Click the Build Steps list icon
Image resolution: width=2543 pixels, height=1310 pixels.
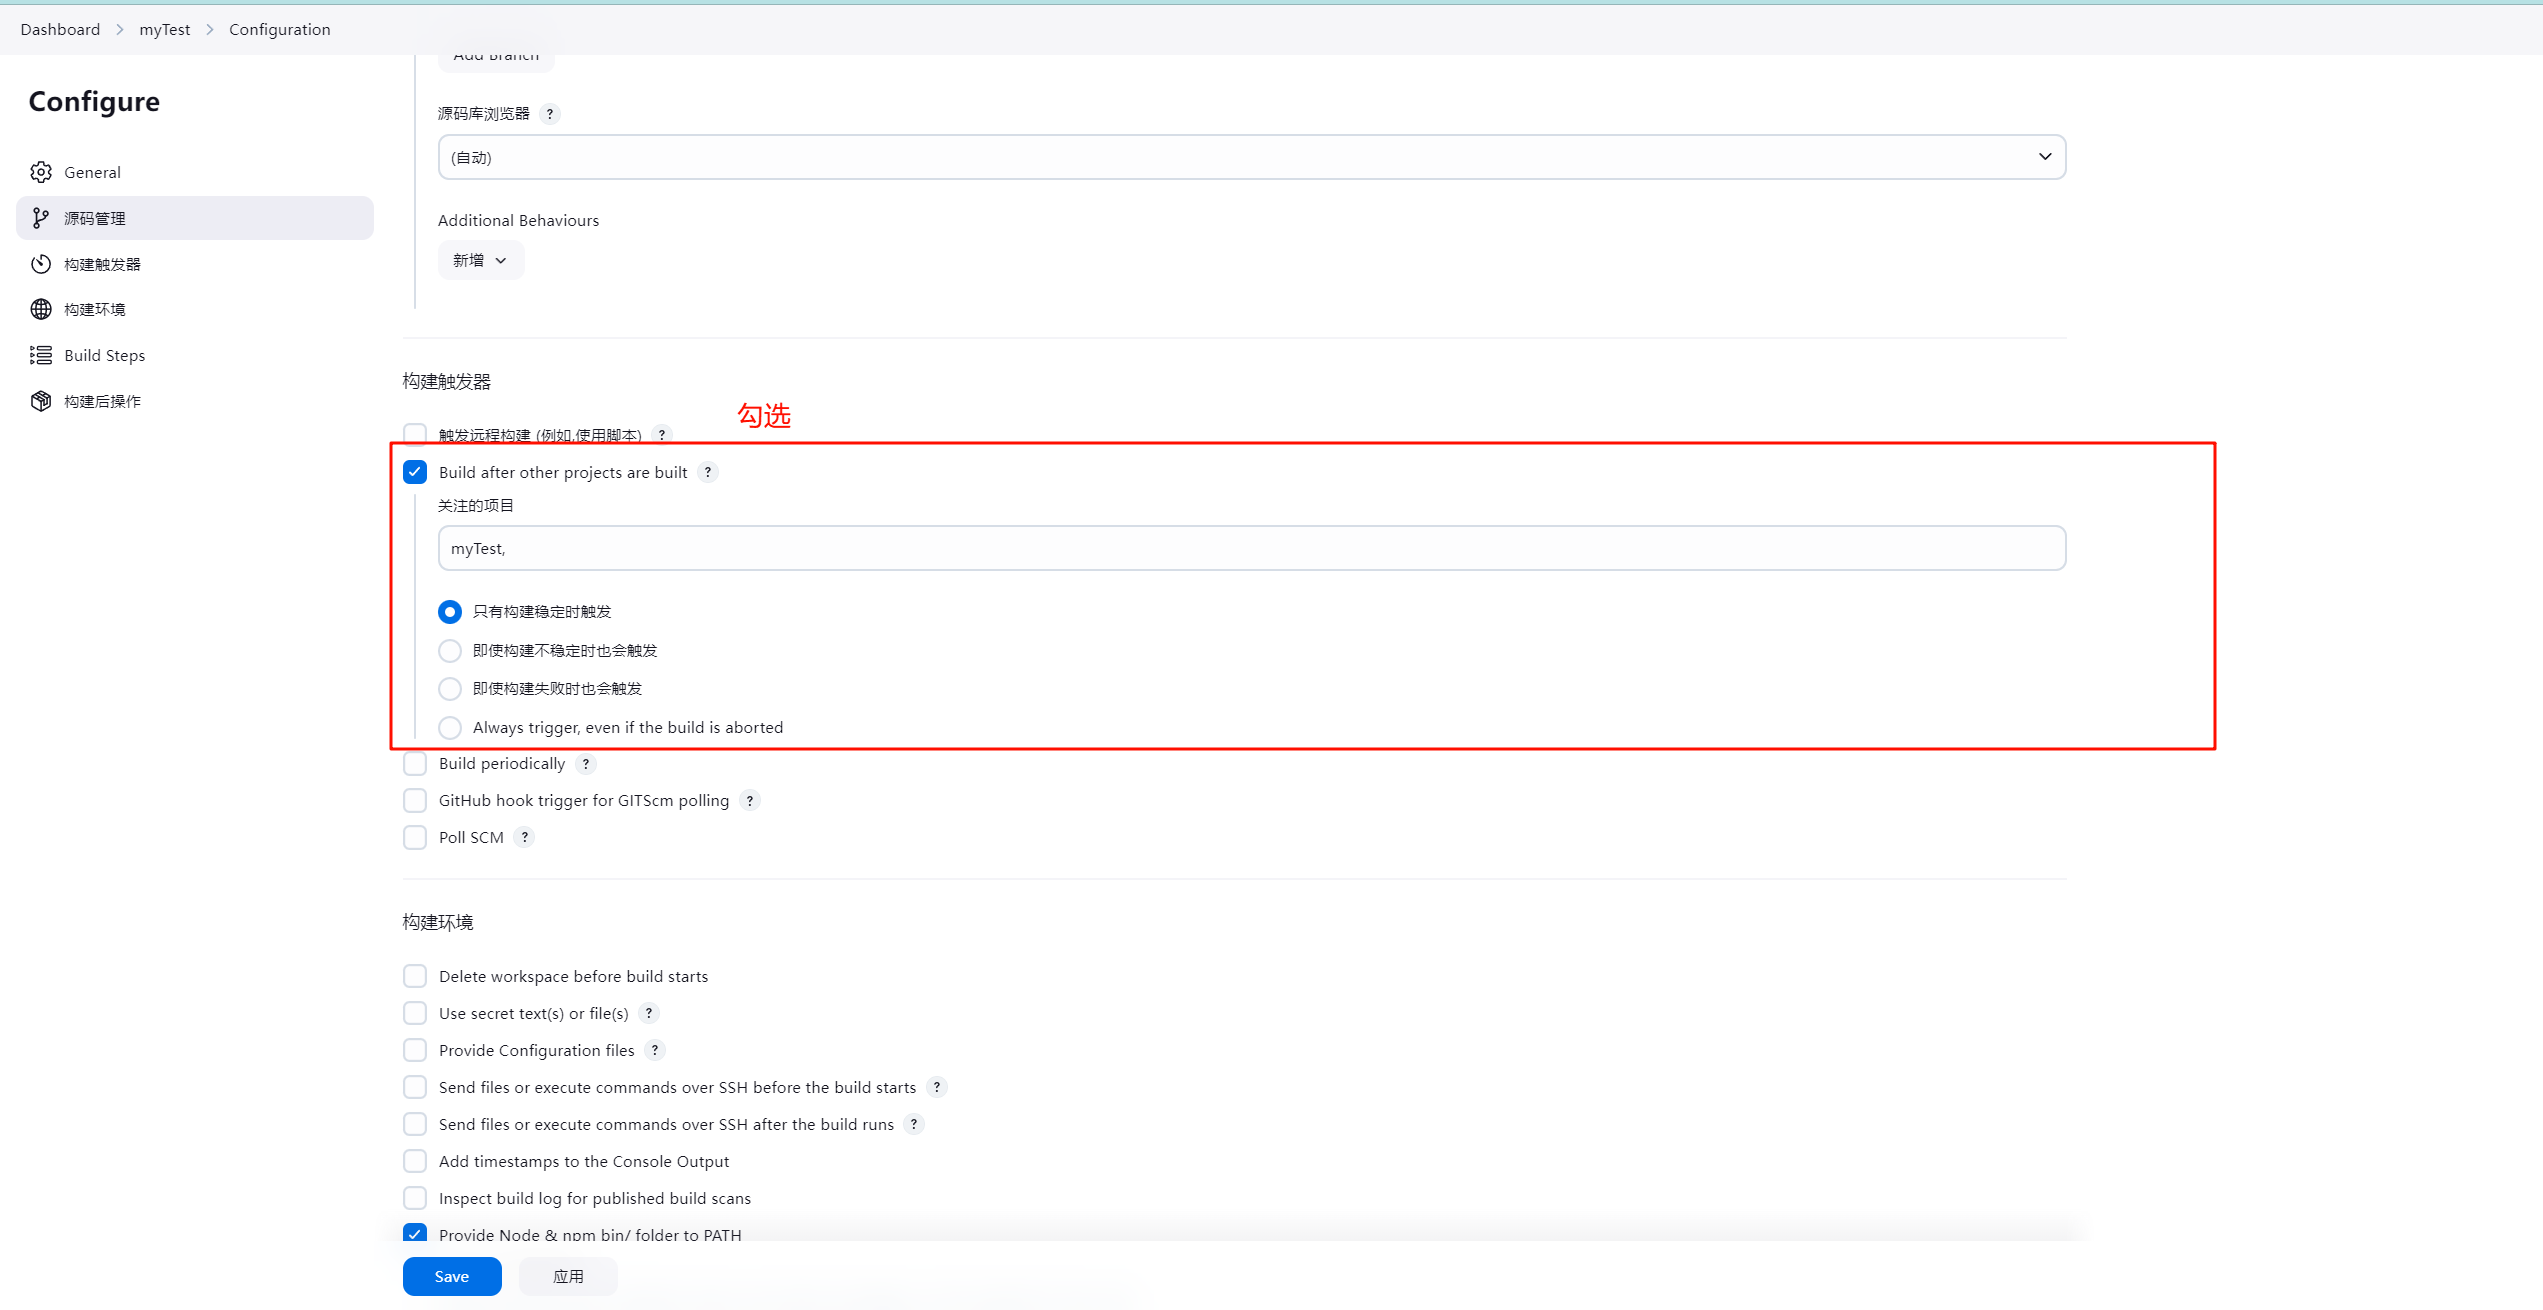pyautogui.click(x=41, y=355)
